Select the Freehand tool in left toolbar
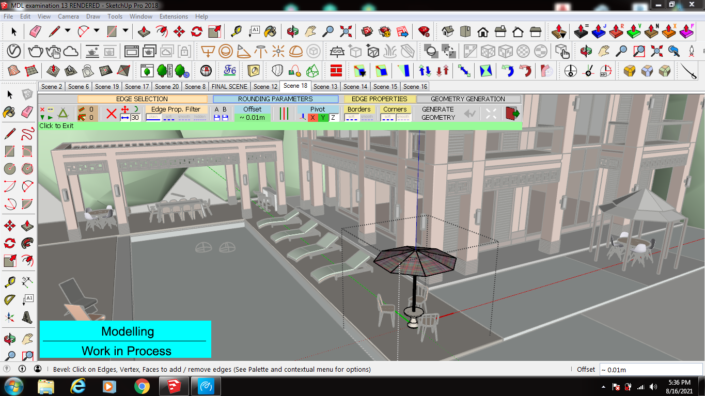This screenshot has width=705, height=396. click(x=27, y=133)
